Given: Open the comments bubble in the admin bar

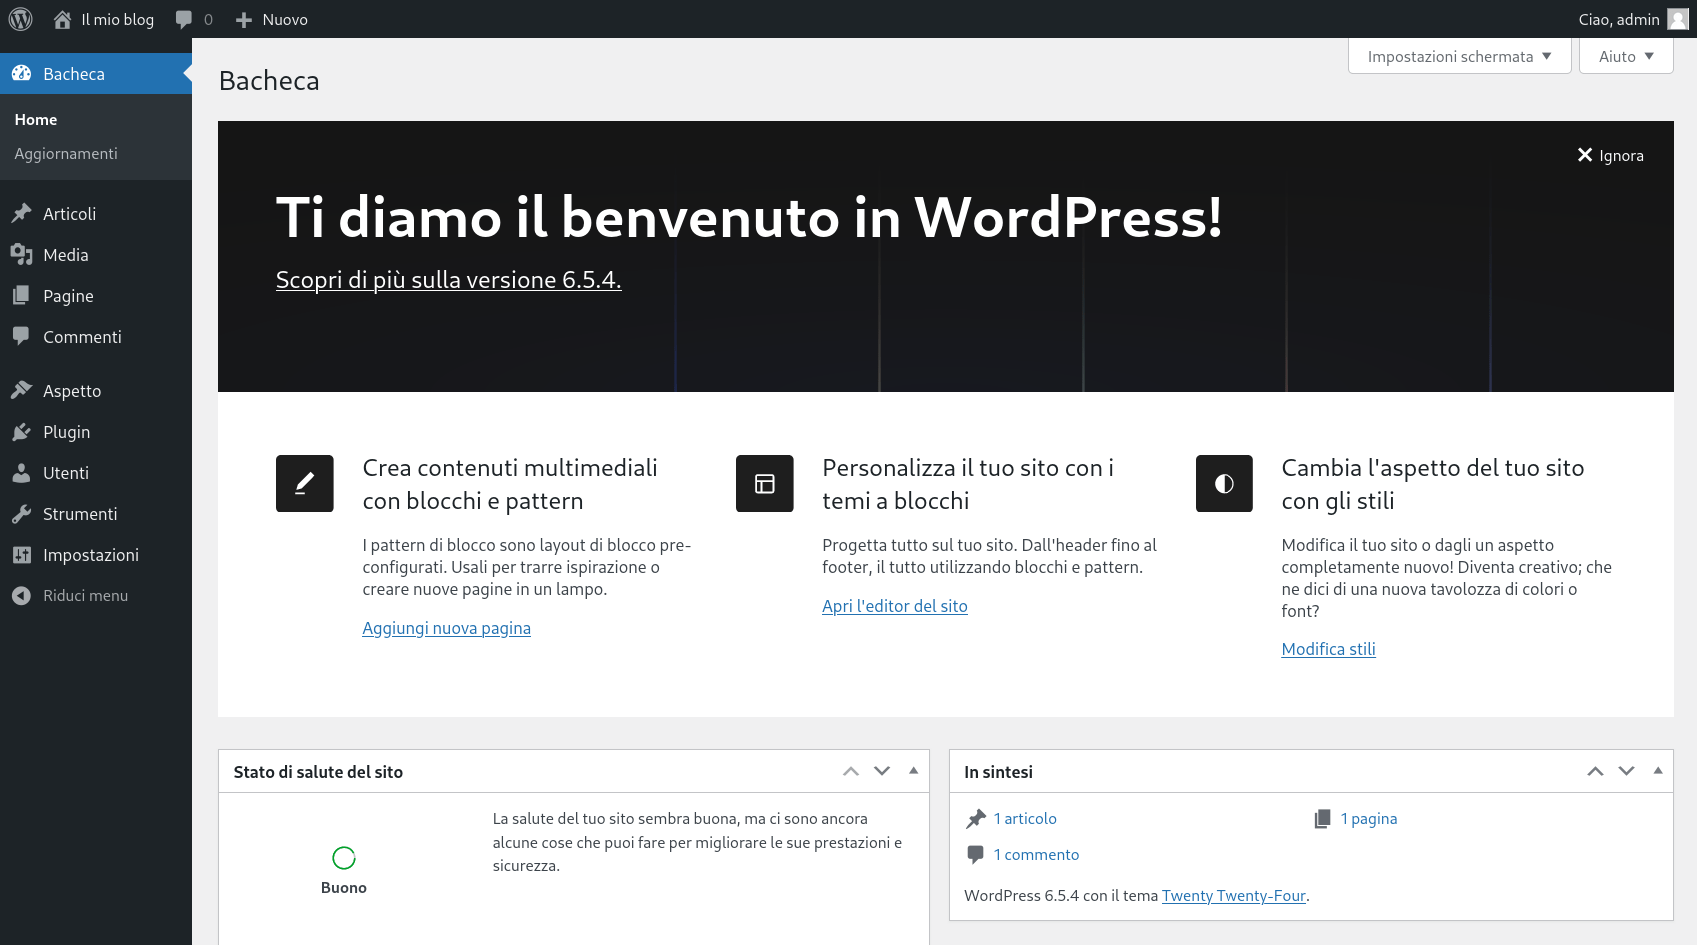Looking at the screenshot, I should coord(183,19).
